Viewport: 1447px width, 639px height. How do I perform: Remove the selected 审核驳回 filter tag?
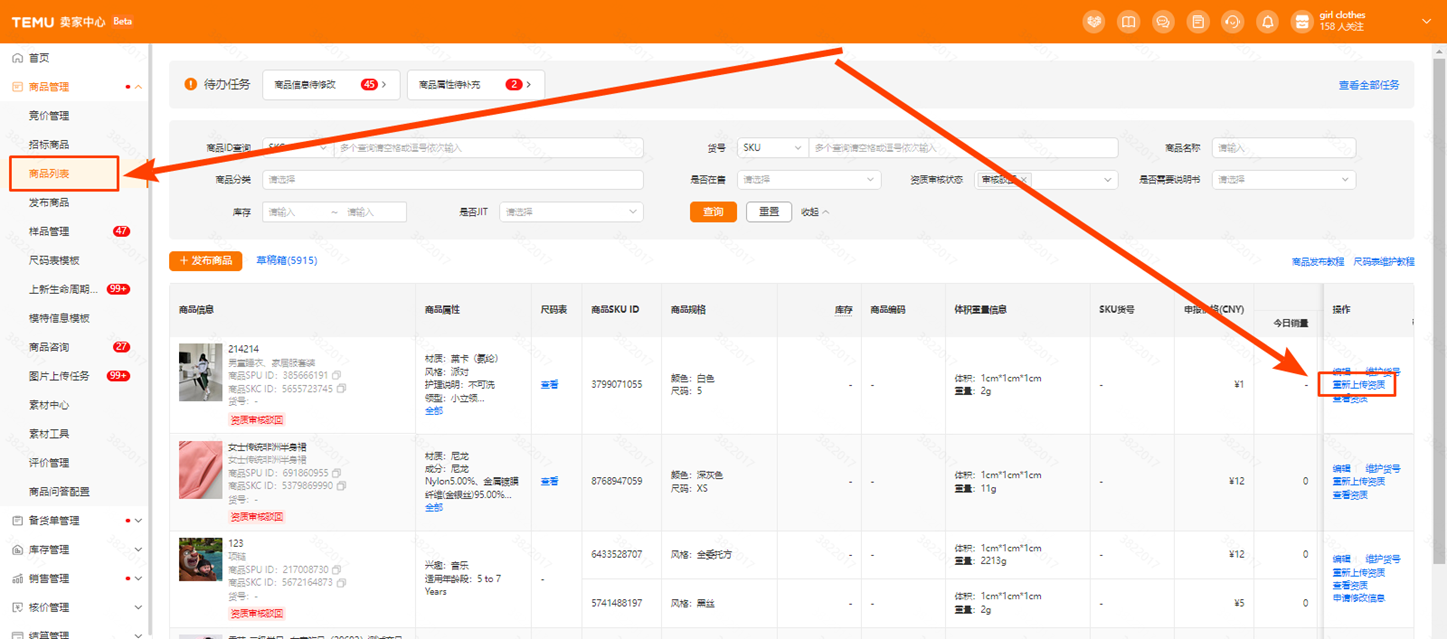1024,180
